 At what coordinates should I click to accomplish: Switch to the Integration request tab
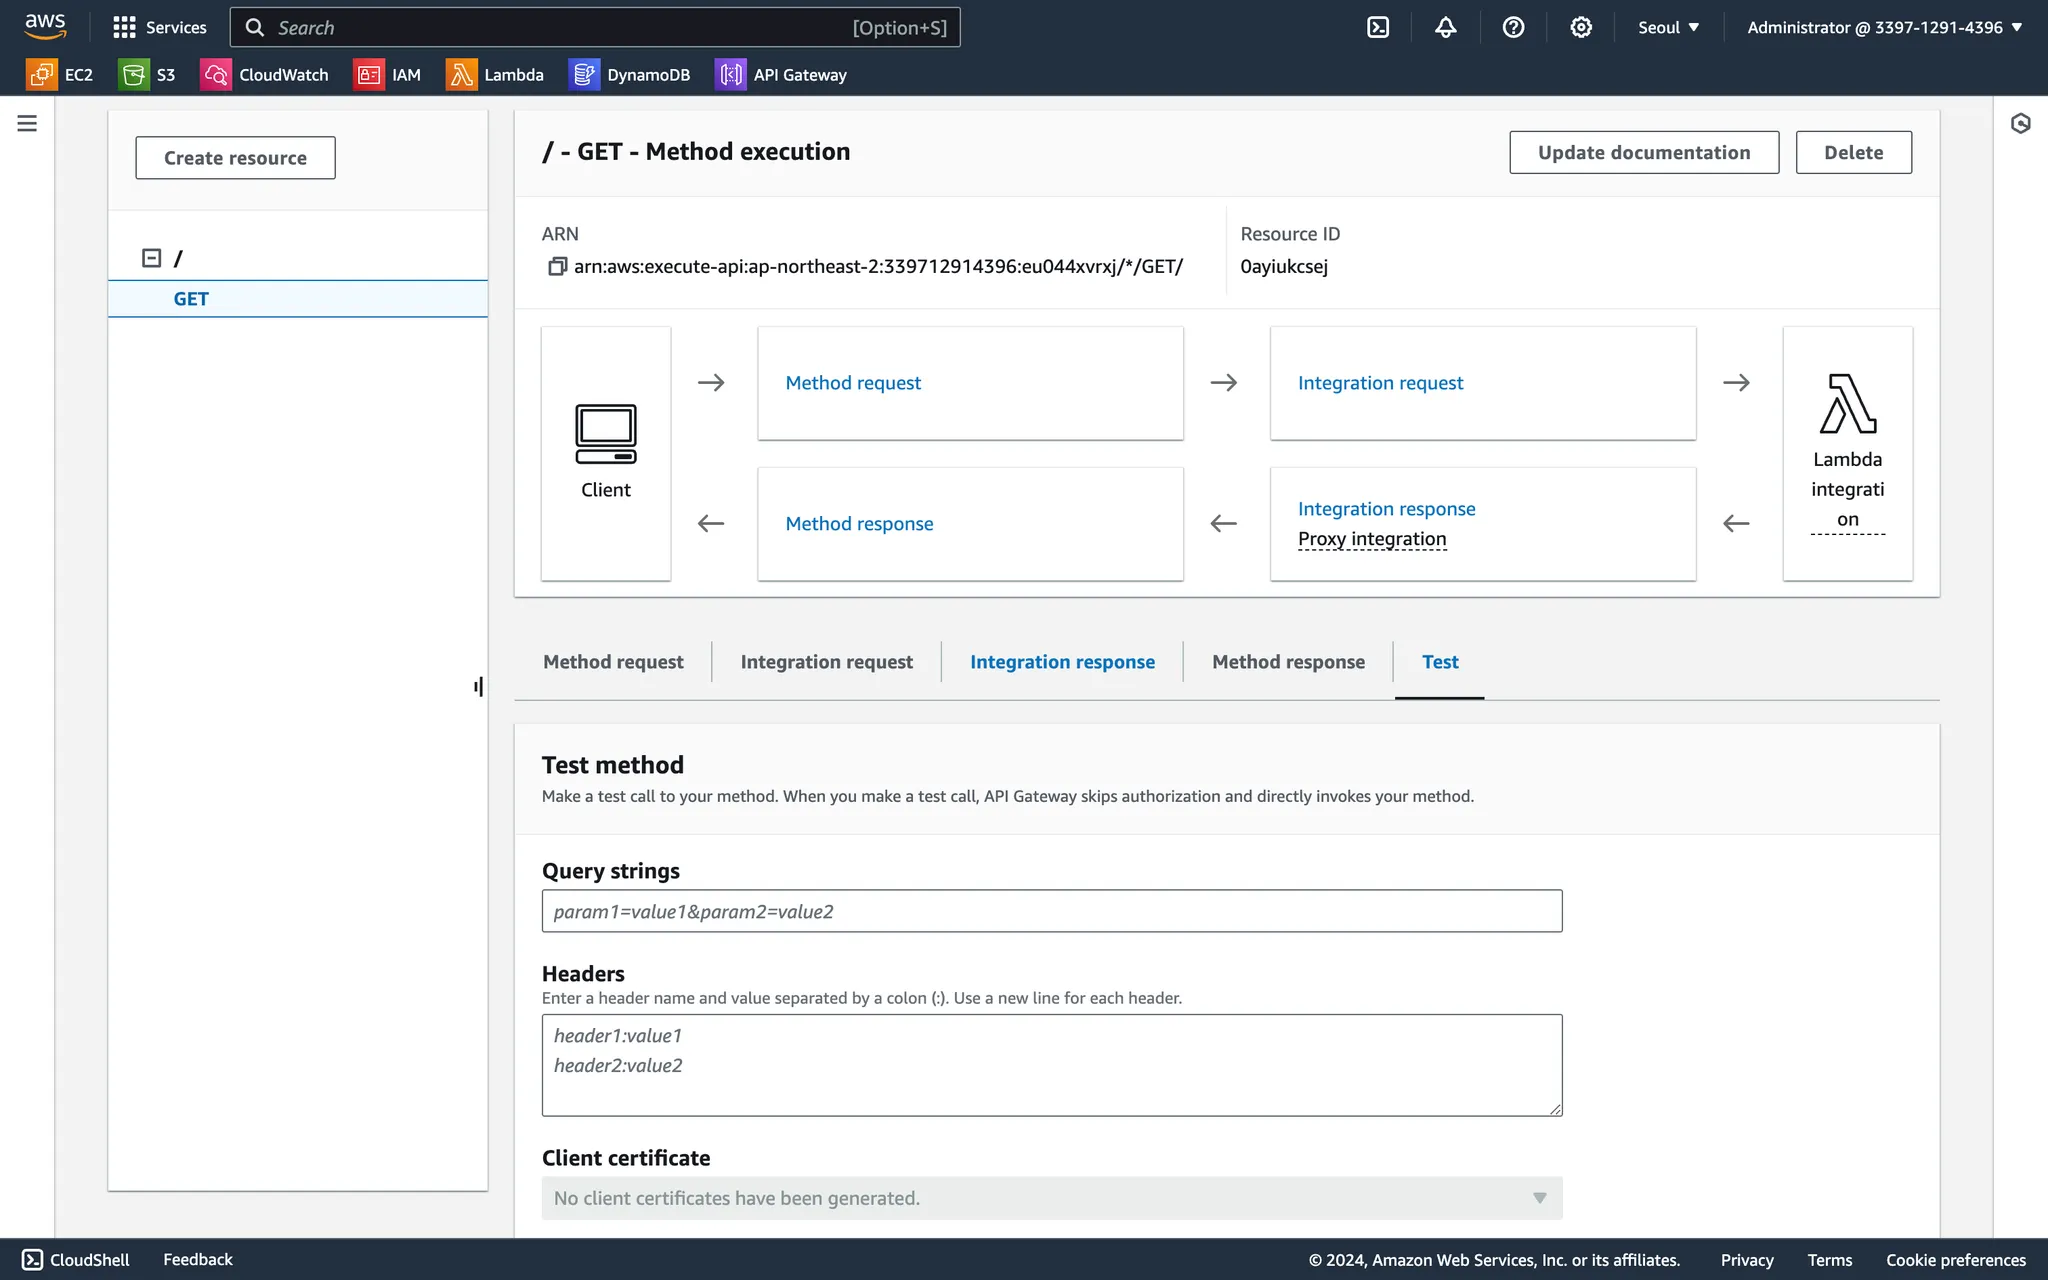tap(826, 662)
